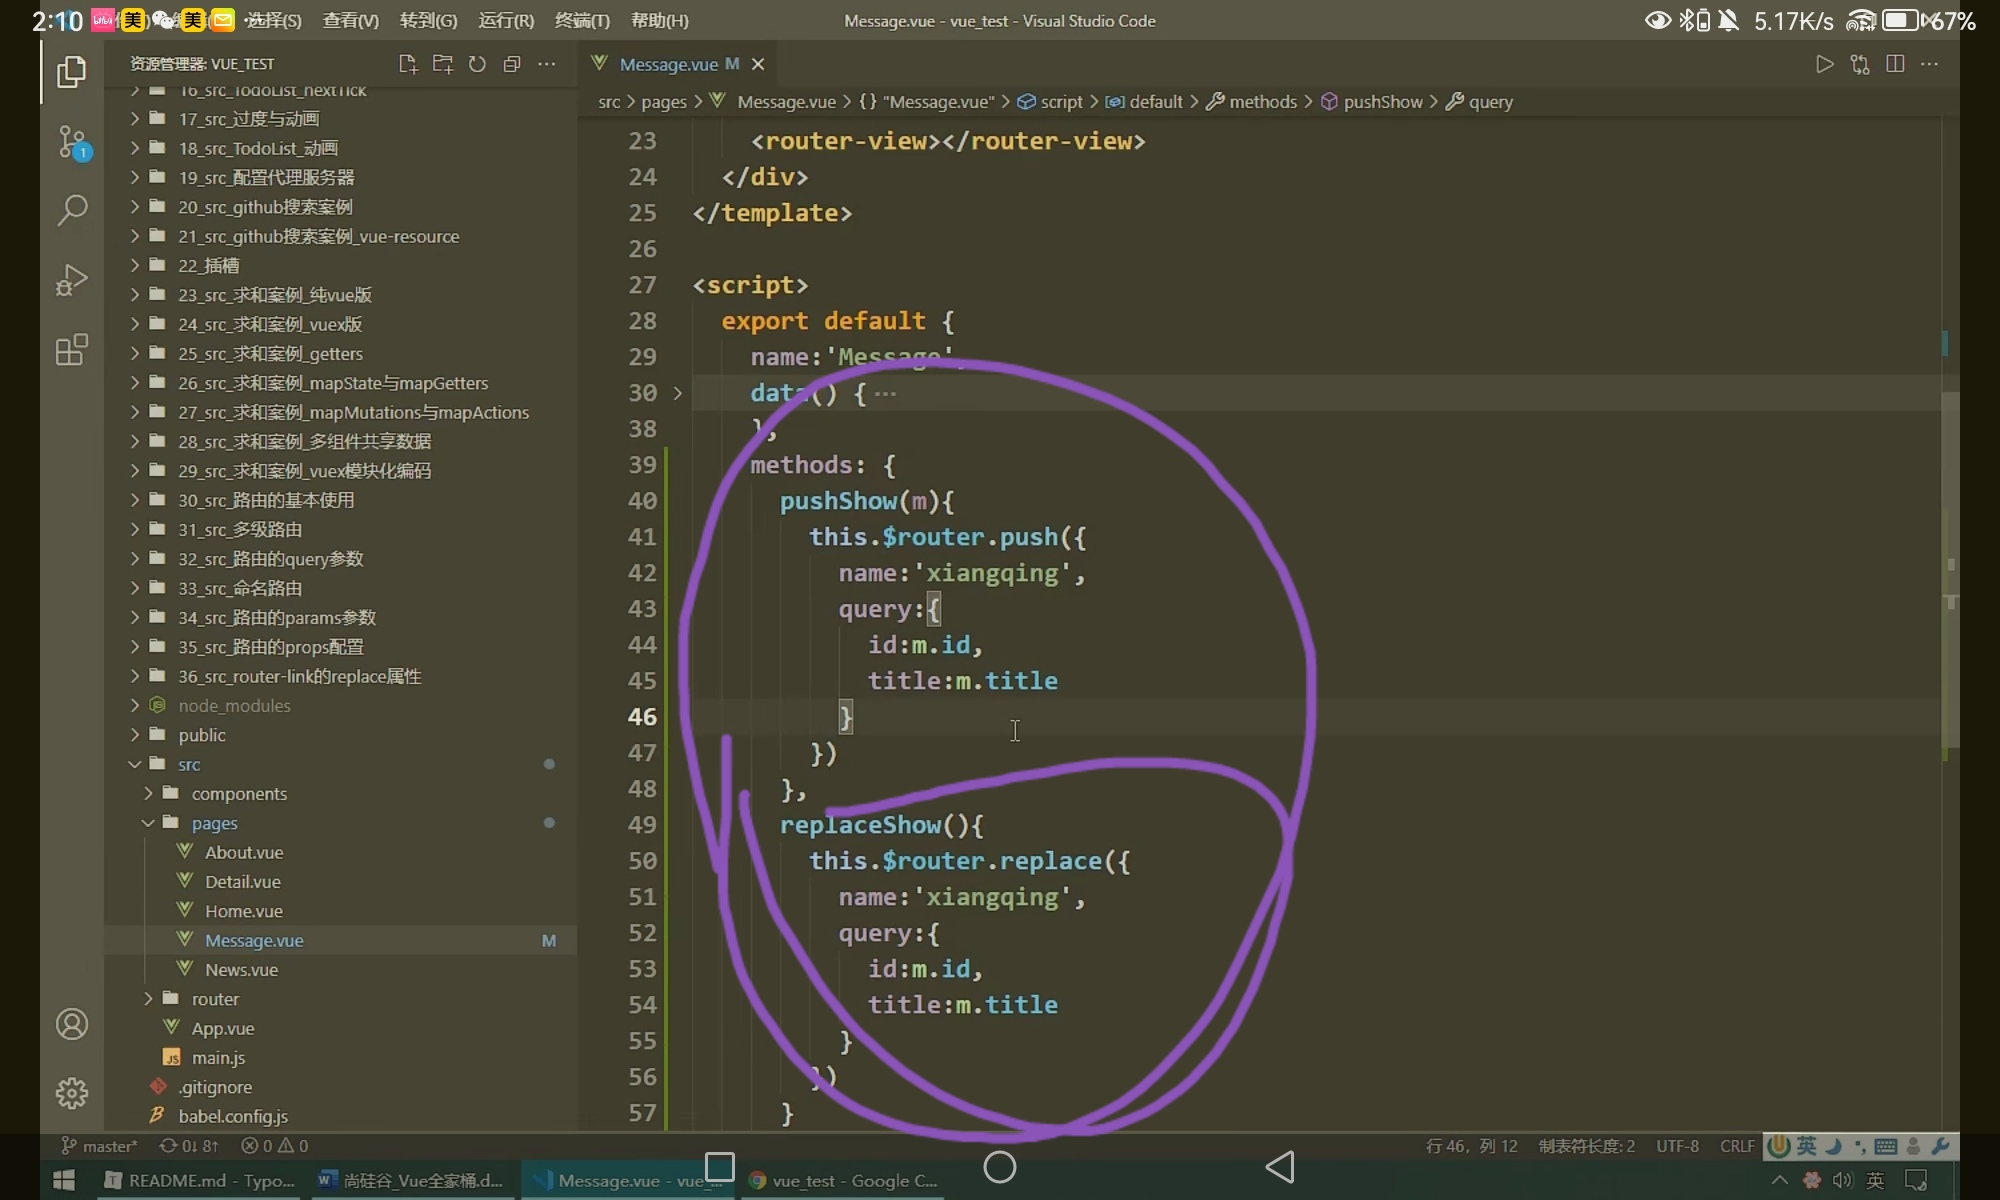Image resolution: width=2000 pixels, height=1200 pixels.
Task: Open the Source Control activity bar icon
Action: pyautogui.click(x=72, y=142)
